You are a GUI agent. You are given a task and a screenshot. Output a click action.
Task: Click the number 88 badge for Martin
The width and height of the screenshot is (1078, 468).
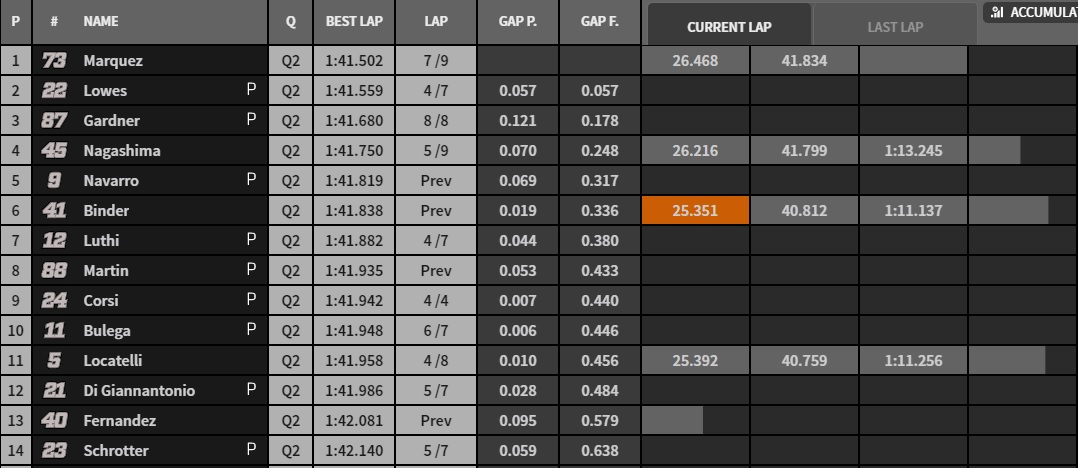[54, 271]
